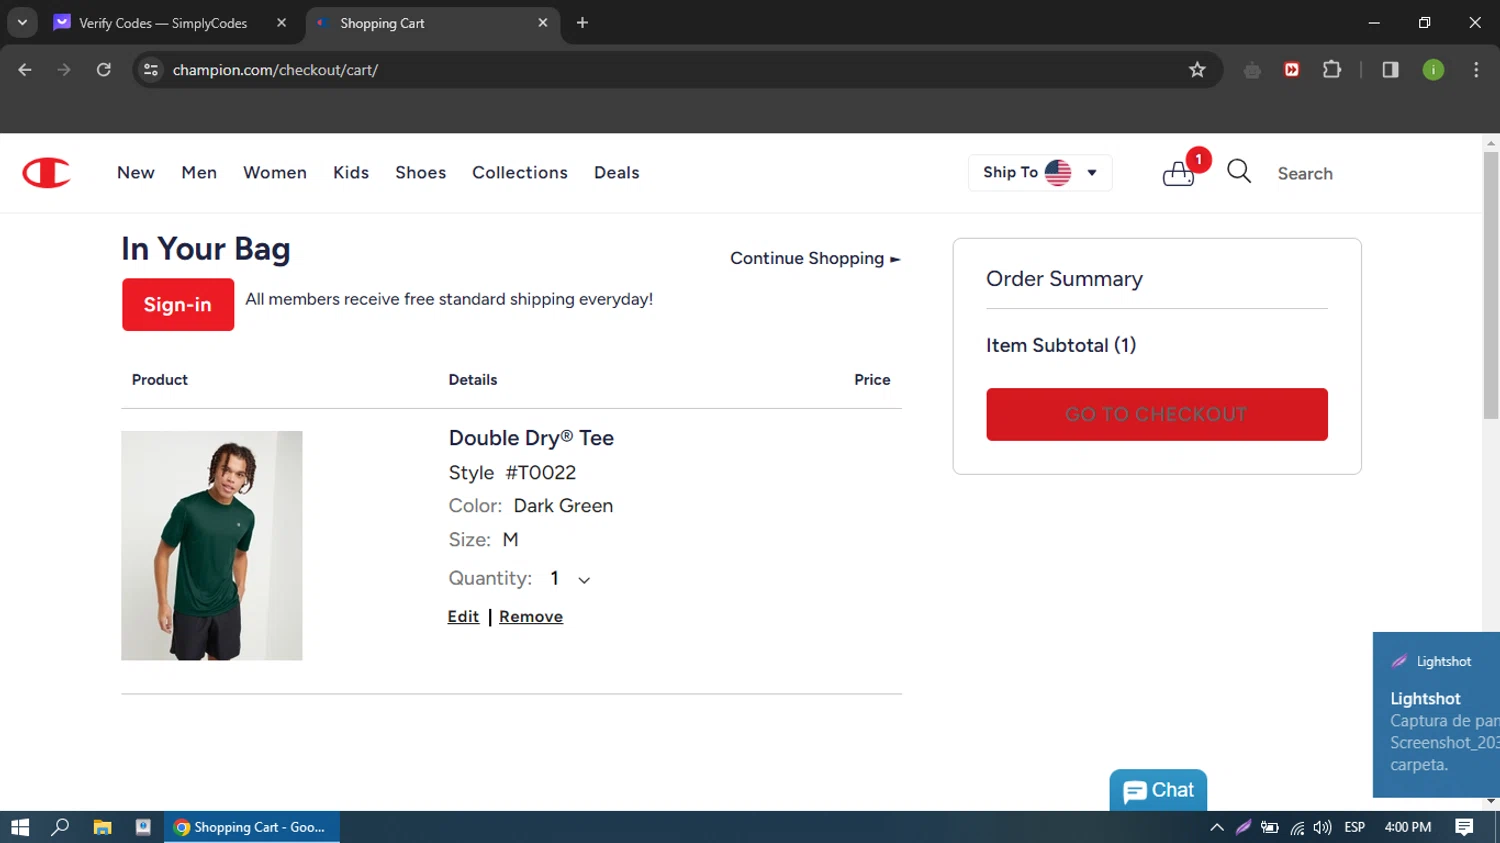Open the New menu
This screenshot has width=1500, height=843.
coord(136,173)
